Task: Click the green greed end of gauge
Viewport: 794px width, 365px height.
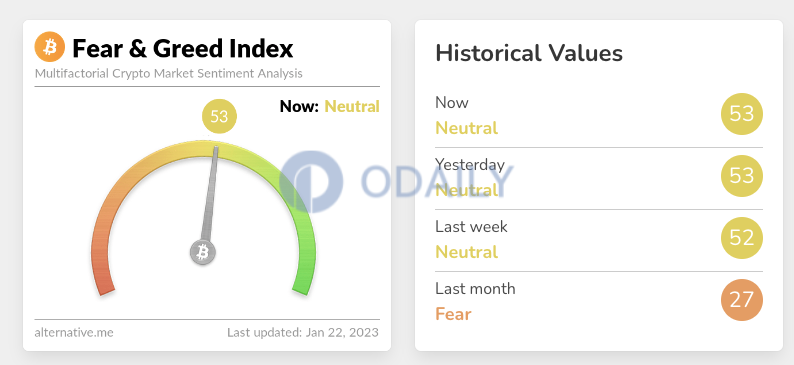Action: [300, 285]
